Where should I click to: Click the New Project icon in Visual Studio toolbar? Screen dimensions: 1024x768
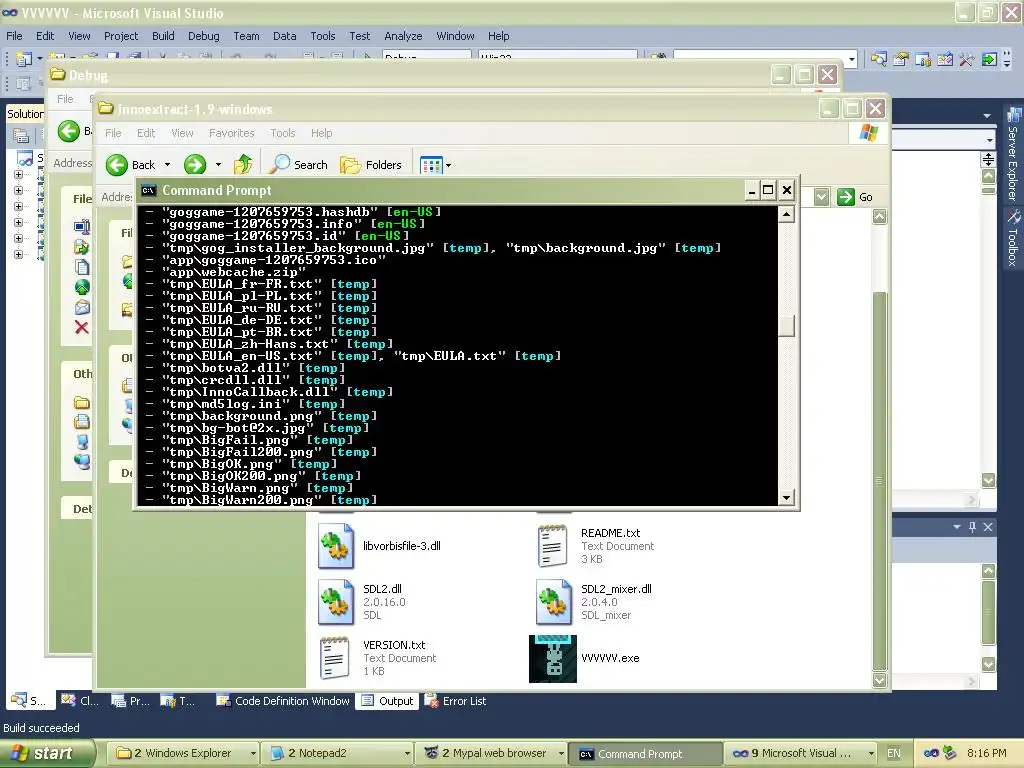pos(23,59)
